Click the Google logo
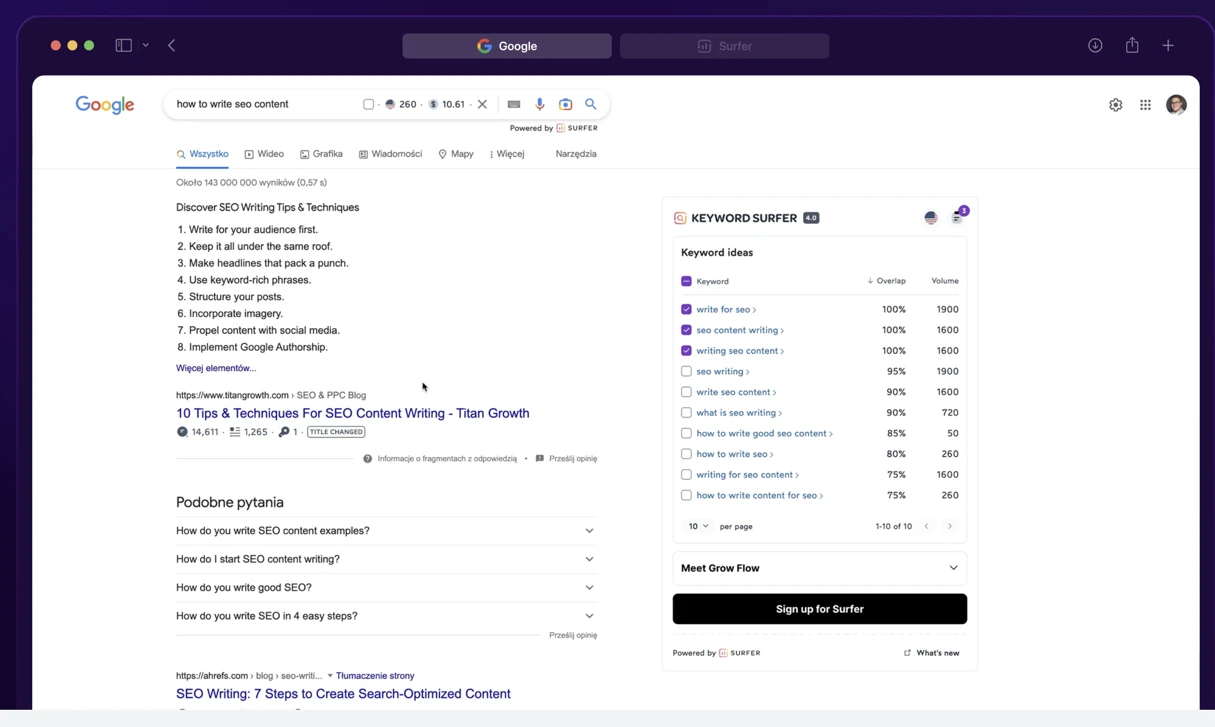The image size is (1215, 727). (x=105, y=105)
